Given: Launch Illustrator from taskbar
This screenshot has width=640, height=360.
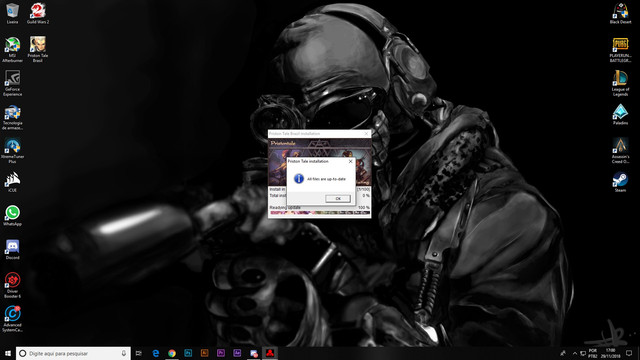Looking at the screenshot, I should pyautogui.click(x=204, y=353).
